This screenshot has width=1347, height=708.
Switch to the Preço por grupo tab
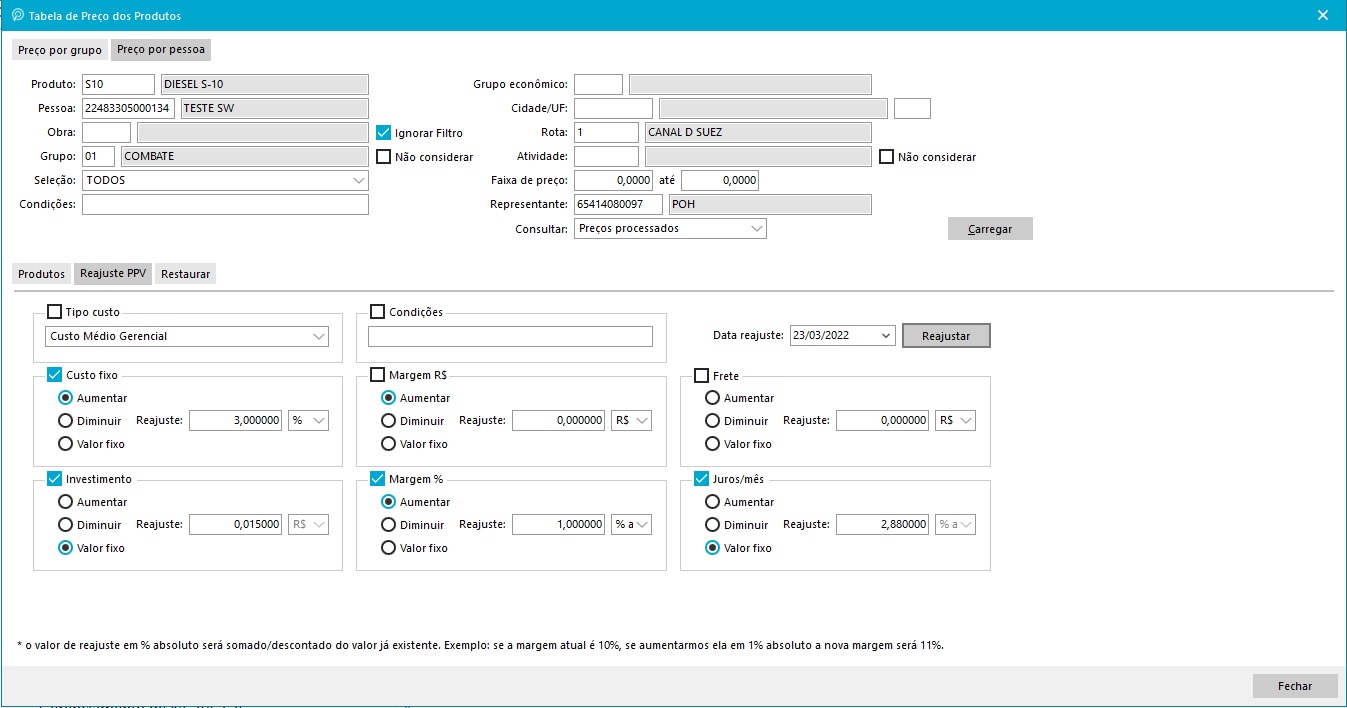[60, 50]
